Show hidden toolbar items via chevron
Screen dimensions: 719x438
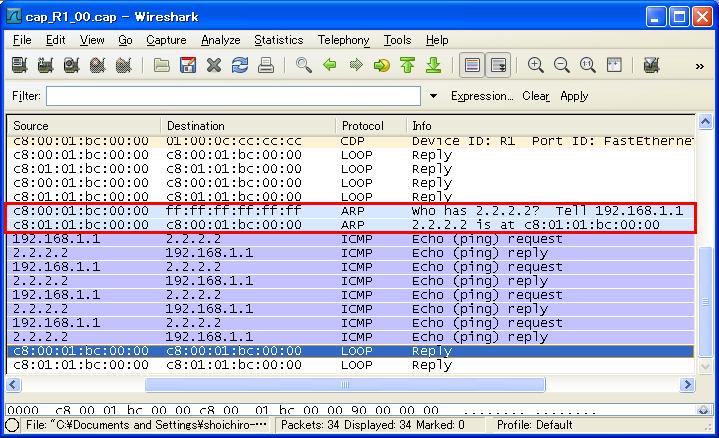point(700,66)
